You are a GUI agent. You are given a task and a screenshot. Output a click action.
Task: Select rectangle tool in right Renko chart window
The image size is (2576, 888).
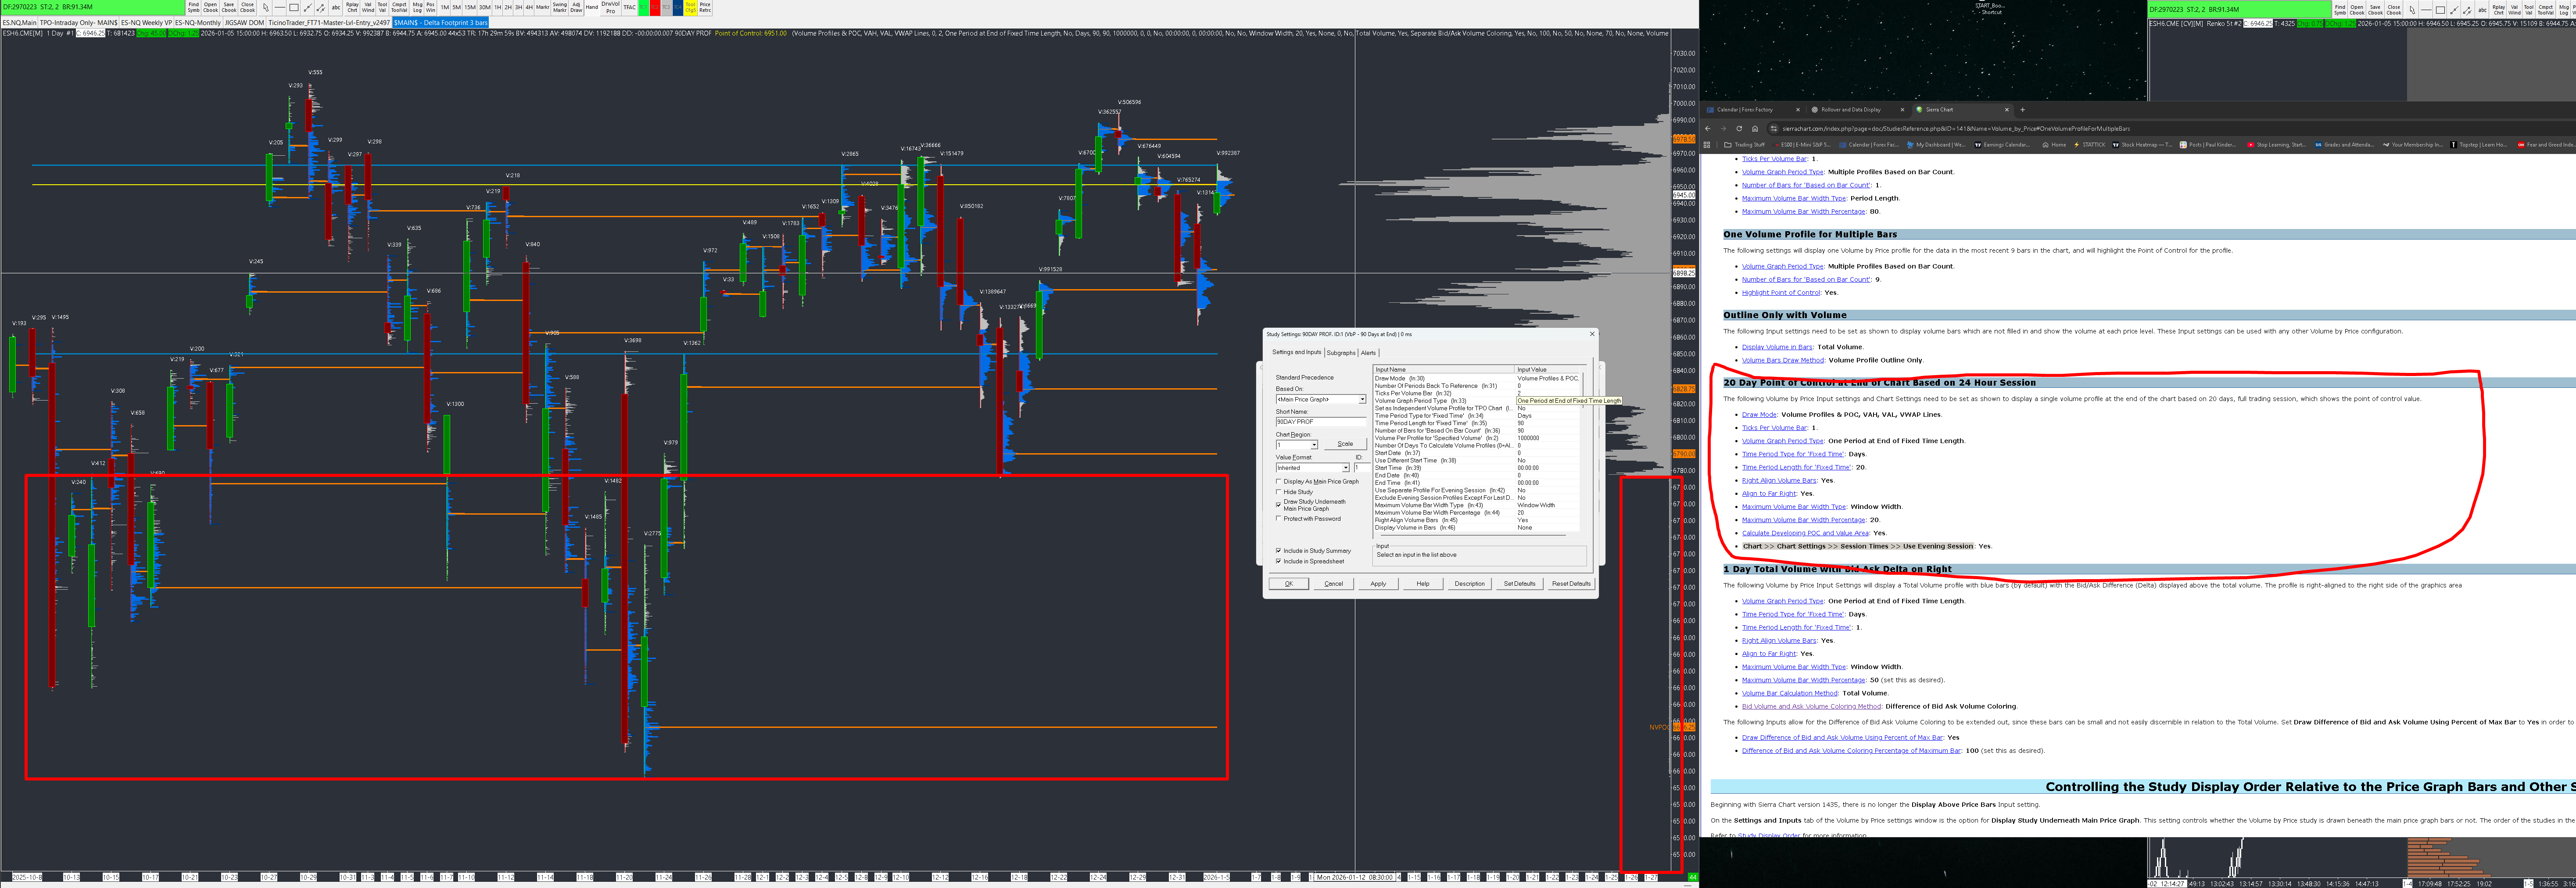[2440, 9]
